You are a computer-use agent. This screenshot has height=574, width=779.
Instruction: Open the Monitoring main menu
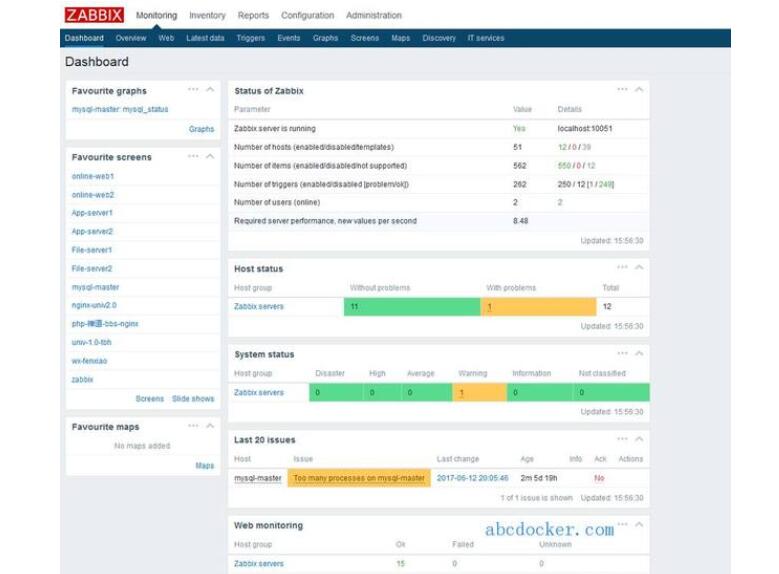(x=156, y=15)
